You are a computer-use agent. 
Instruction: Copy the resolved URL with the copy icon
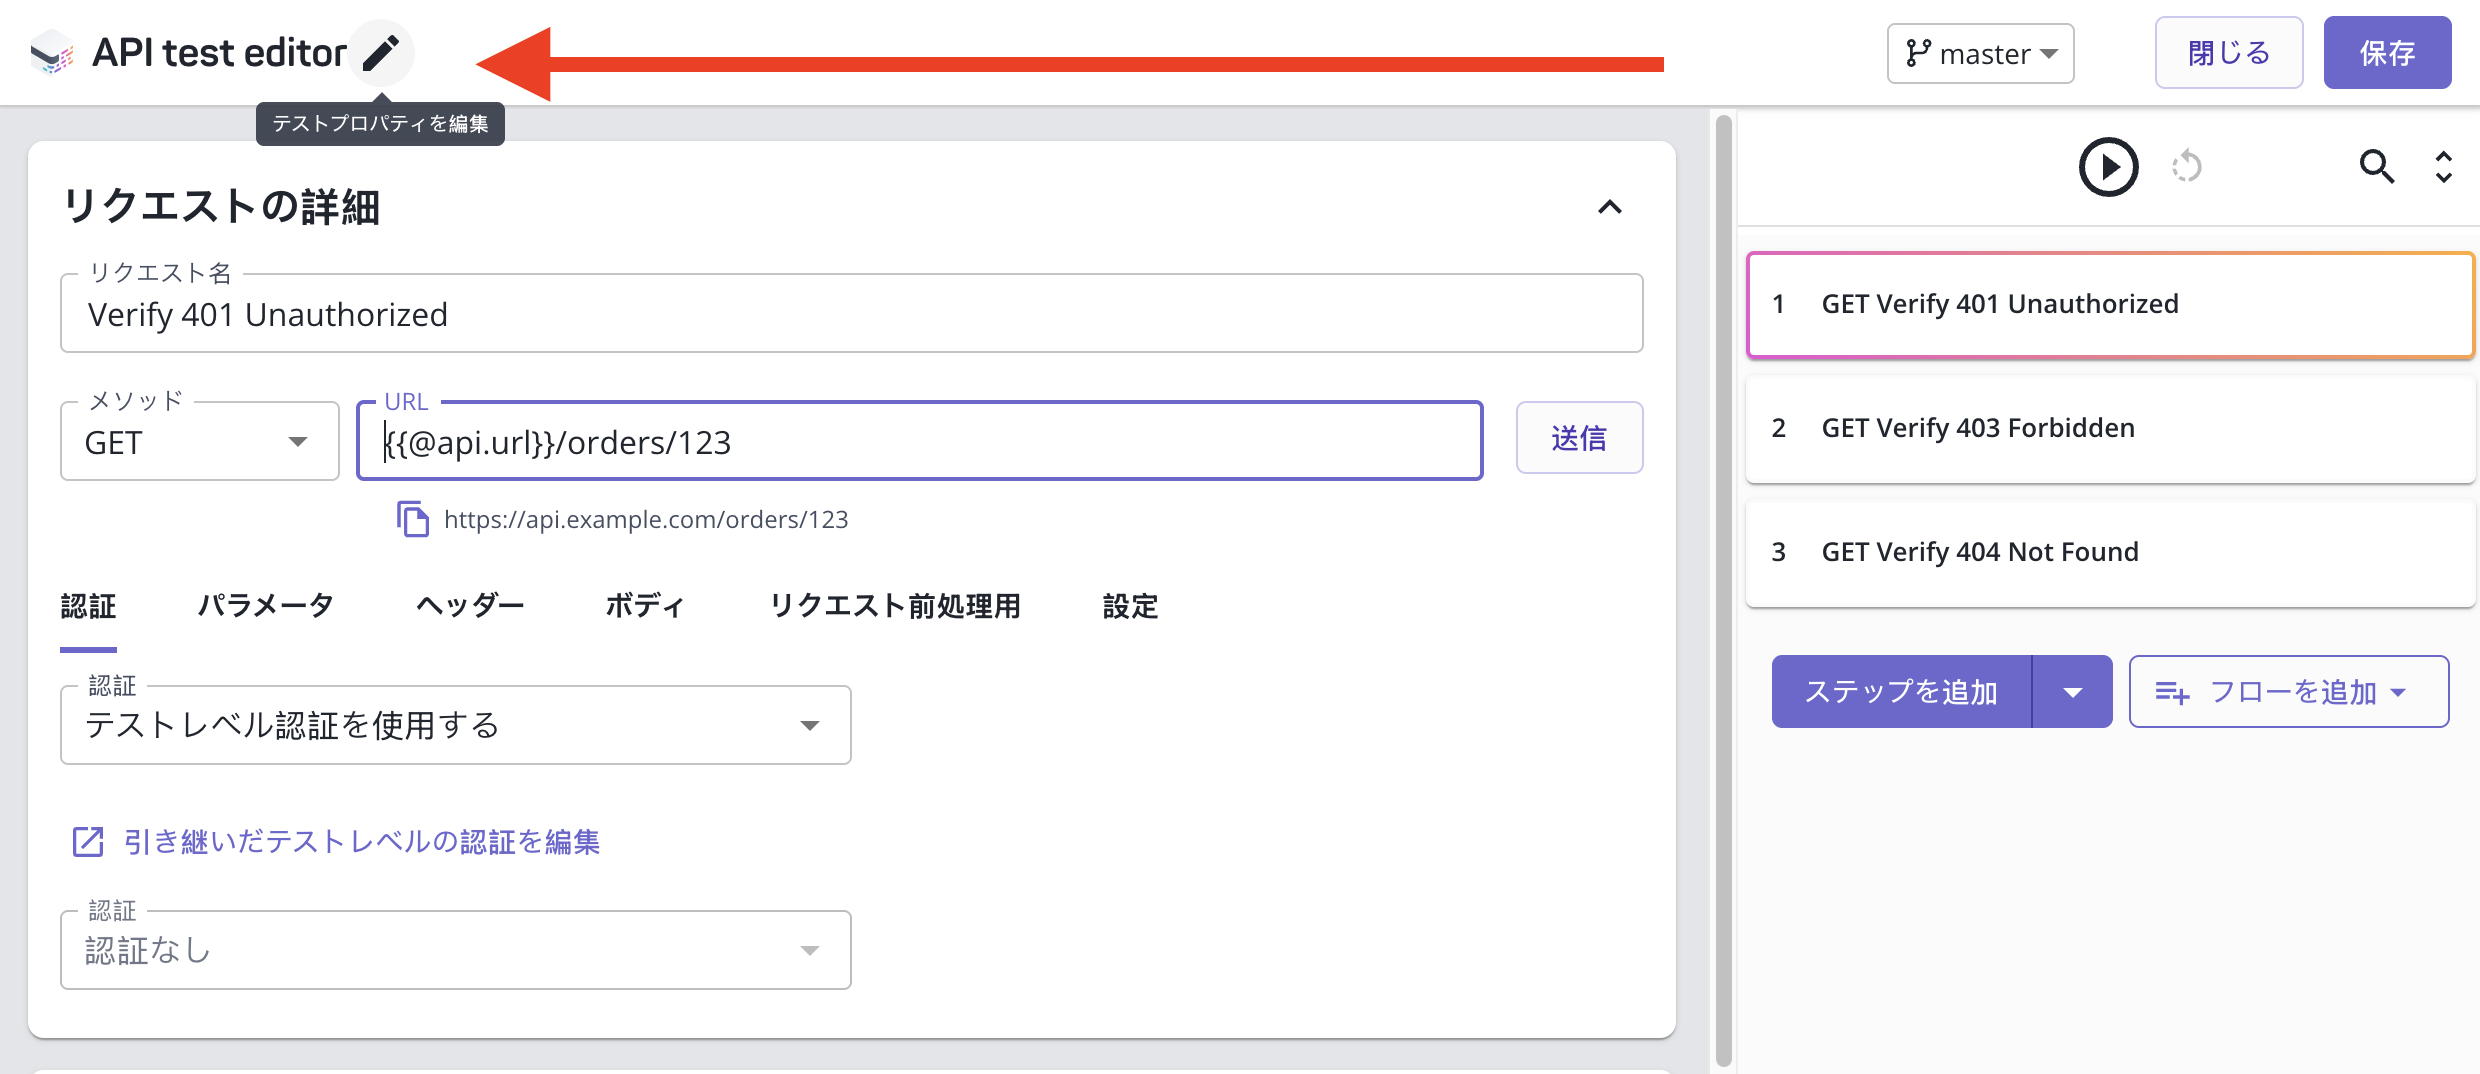tap(413, 519)
